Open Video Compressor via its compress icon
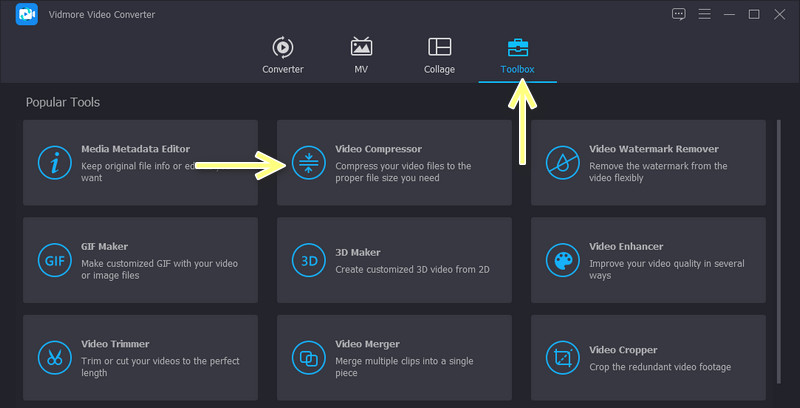Screen dimensions: 800x408 [308, 162]
